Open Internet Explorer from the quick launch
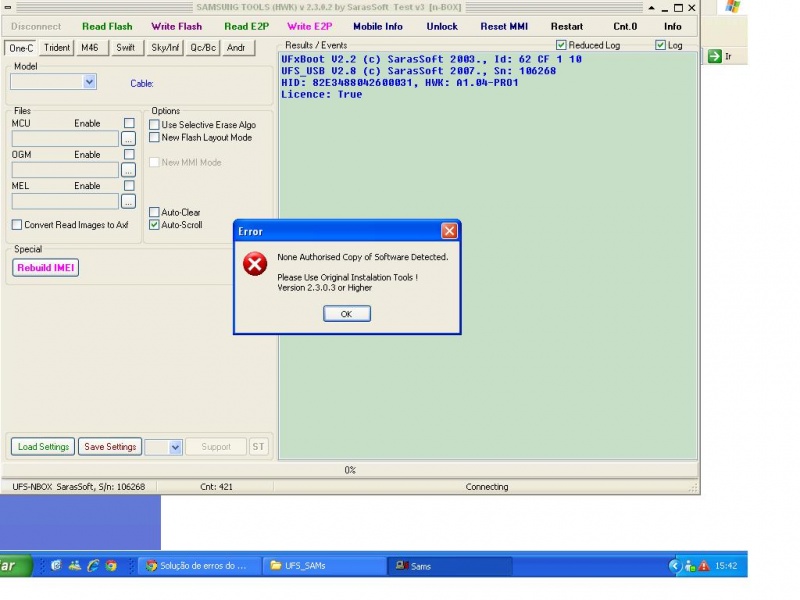 (93, 565)
